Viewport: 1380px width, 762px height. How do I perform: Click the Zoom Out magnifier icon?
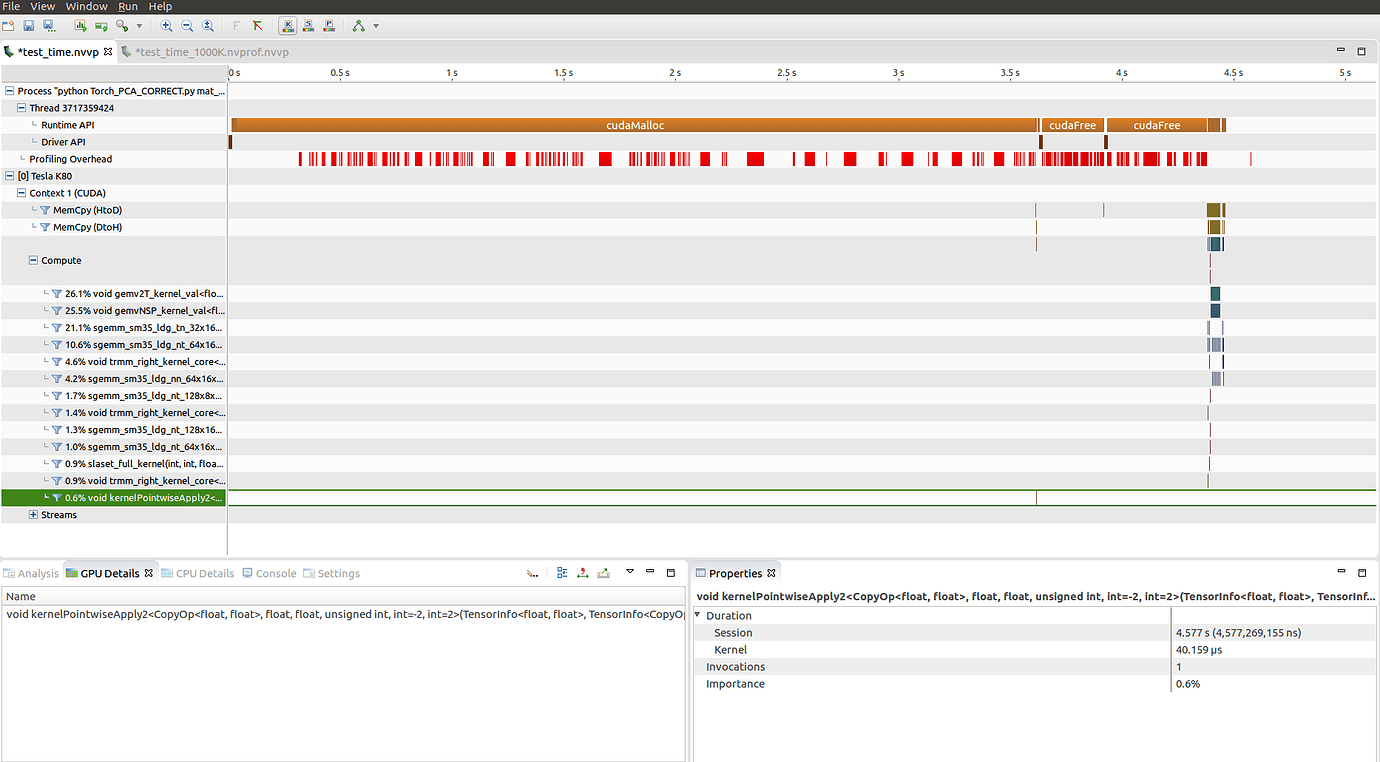[x=187, y=25]
